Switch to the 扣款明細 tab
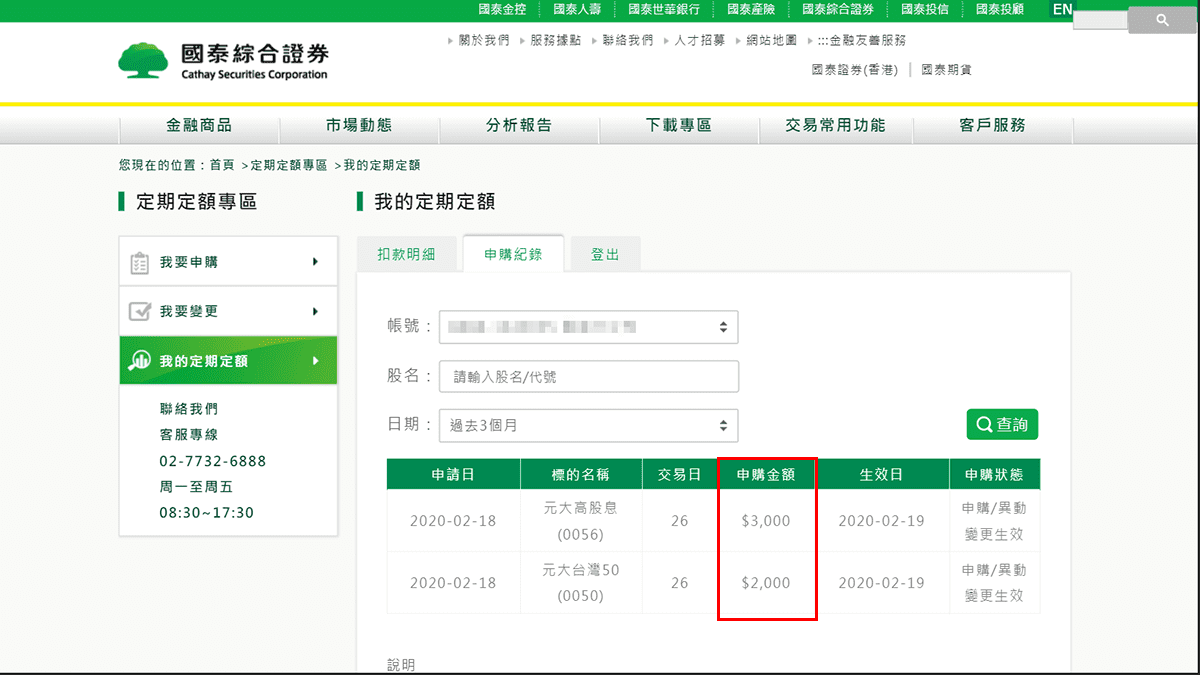Viewport: 1200px width, 675px height. pos(406,253)
